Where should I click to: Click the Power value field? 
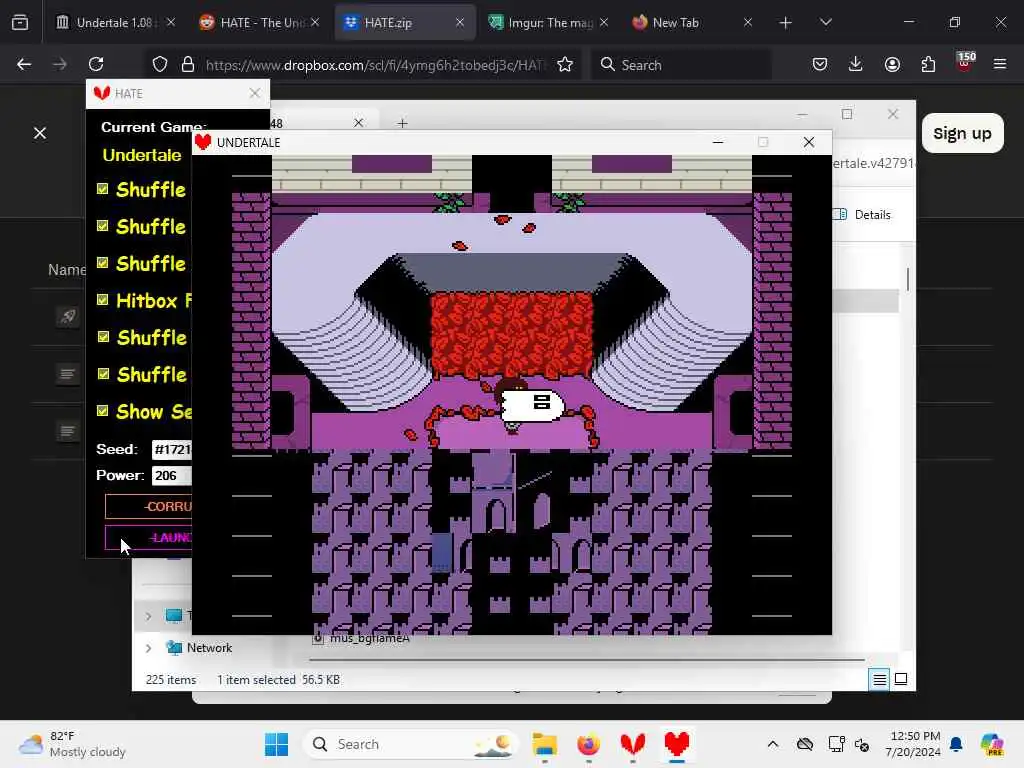172,475
